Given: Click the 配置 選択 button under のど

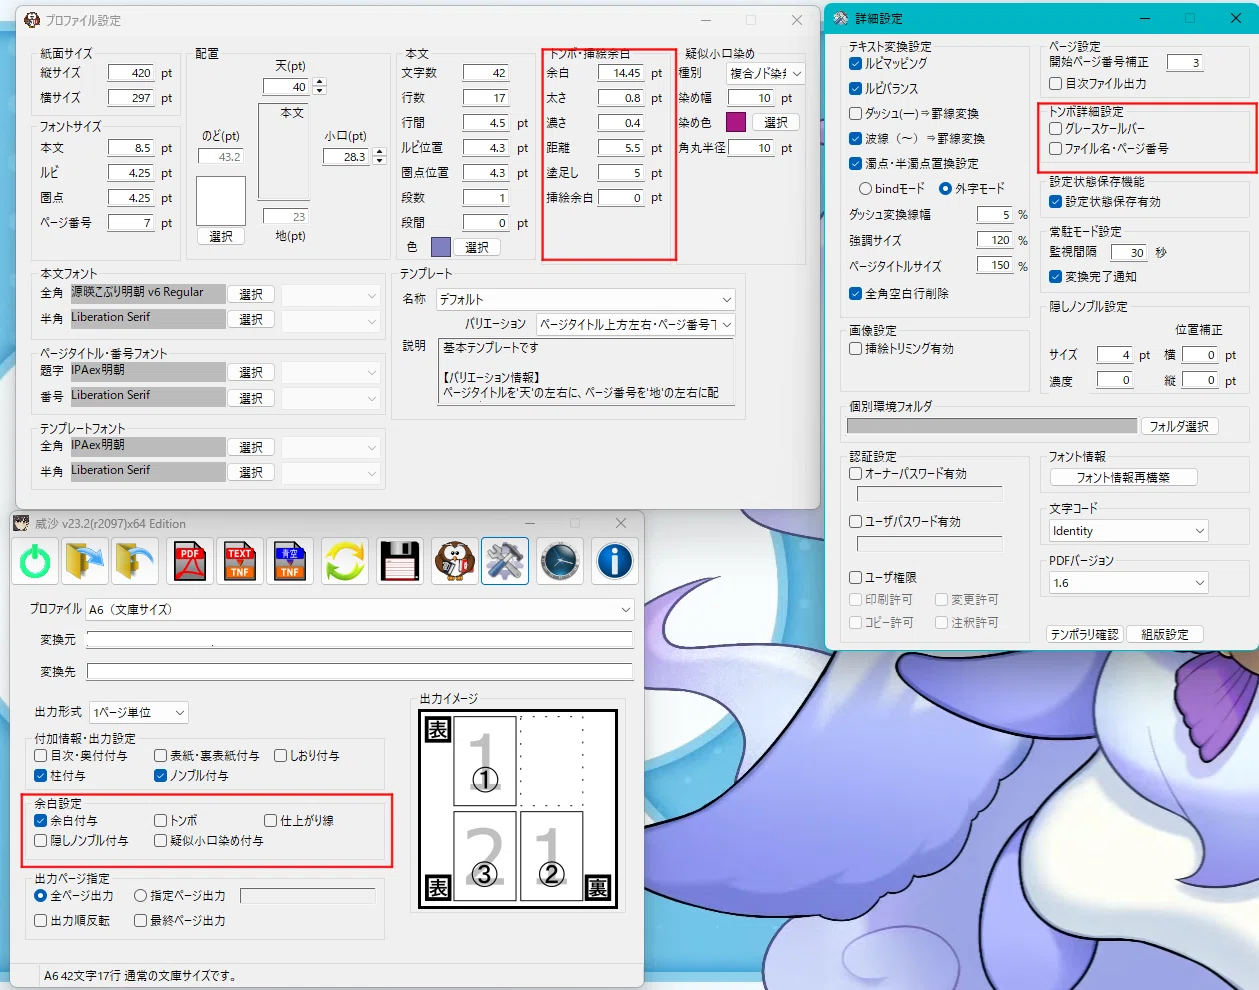Looking at the screenshot, I should (221, 236).
